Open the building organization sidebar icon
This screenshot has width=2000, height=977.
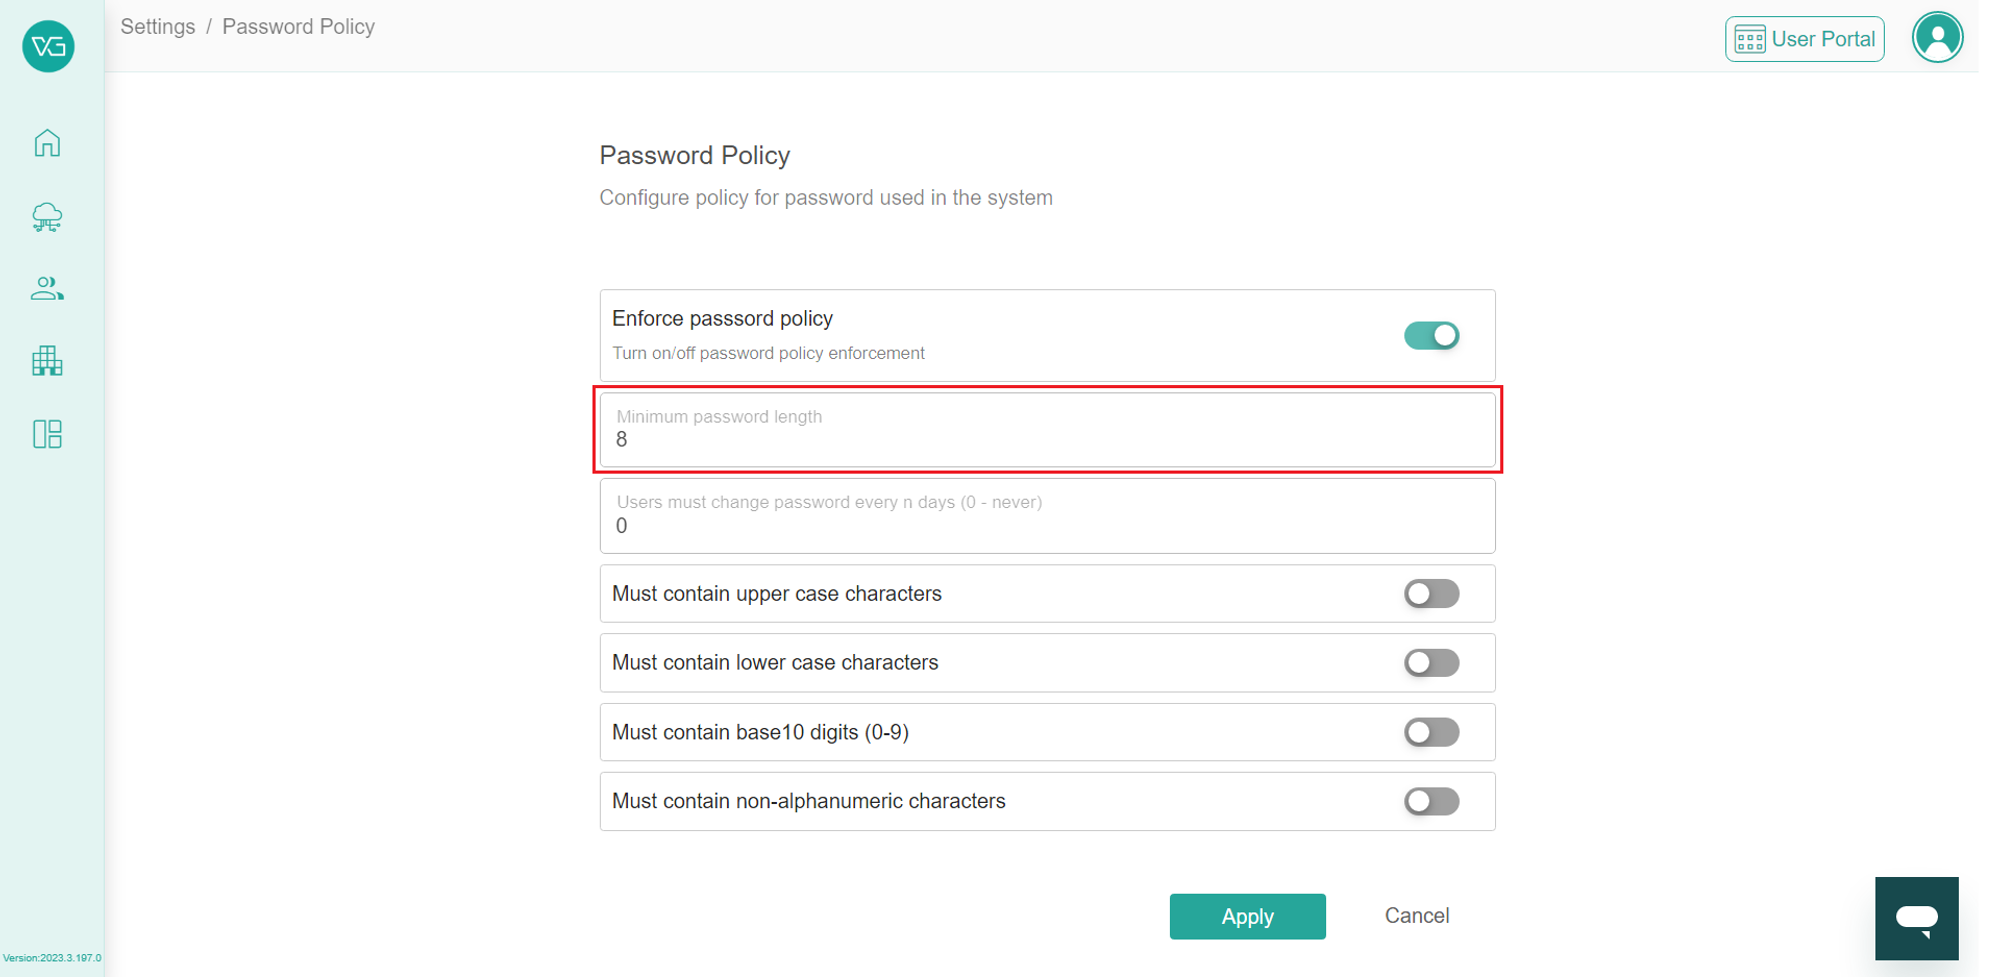(47, 361)
